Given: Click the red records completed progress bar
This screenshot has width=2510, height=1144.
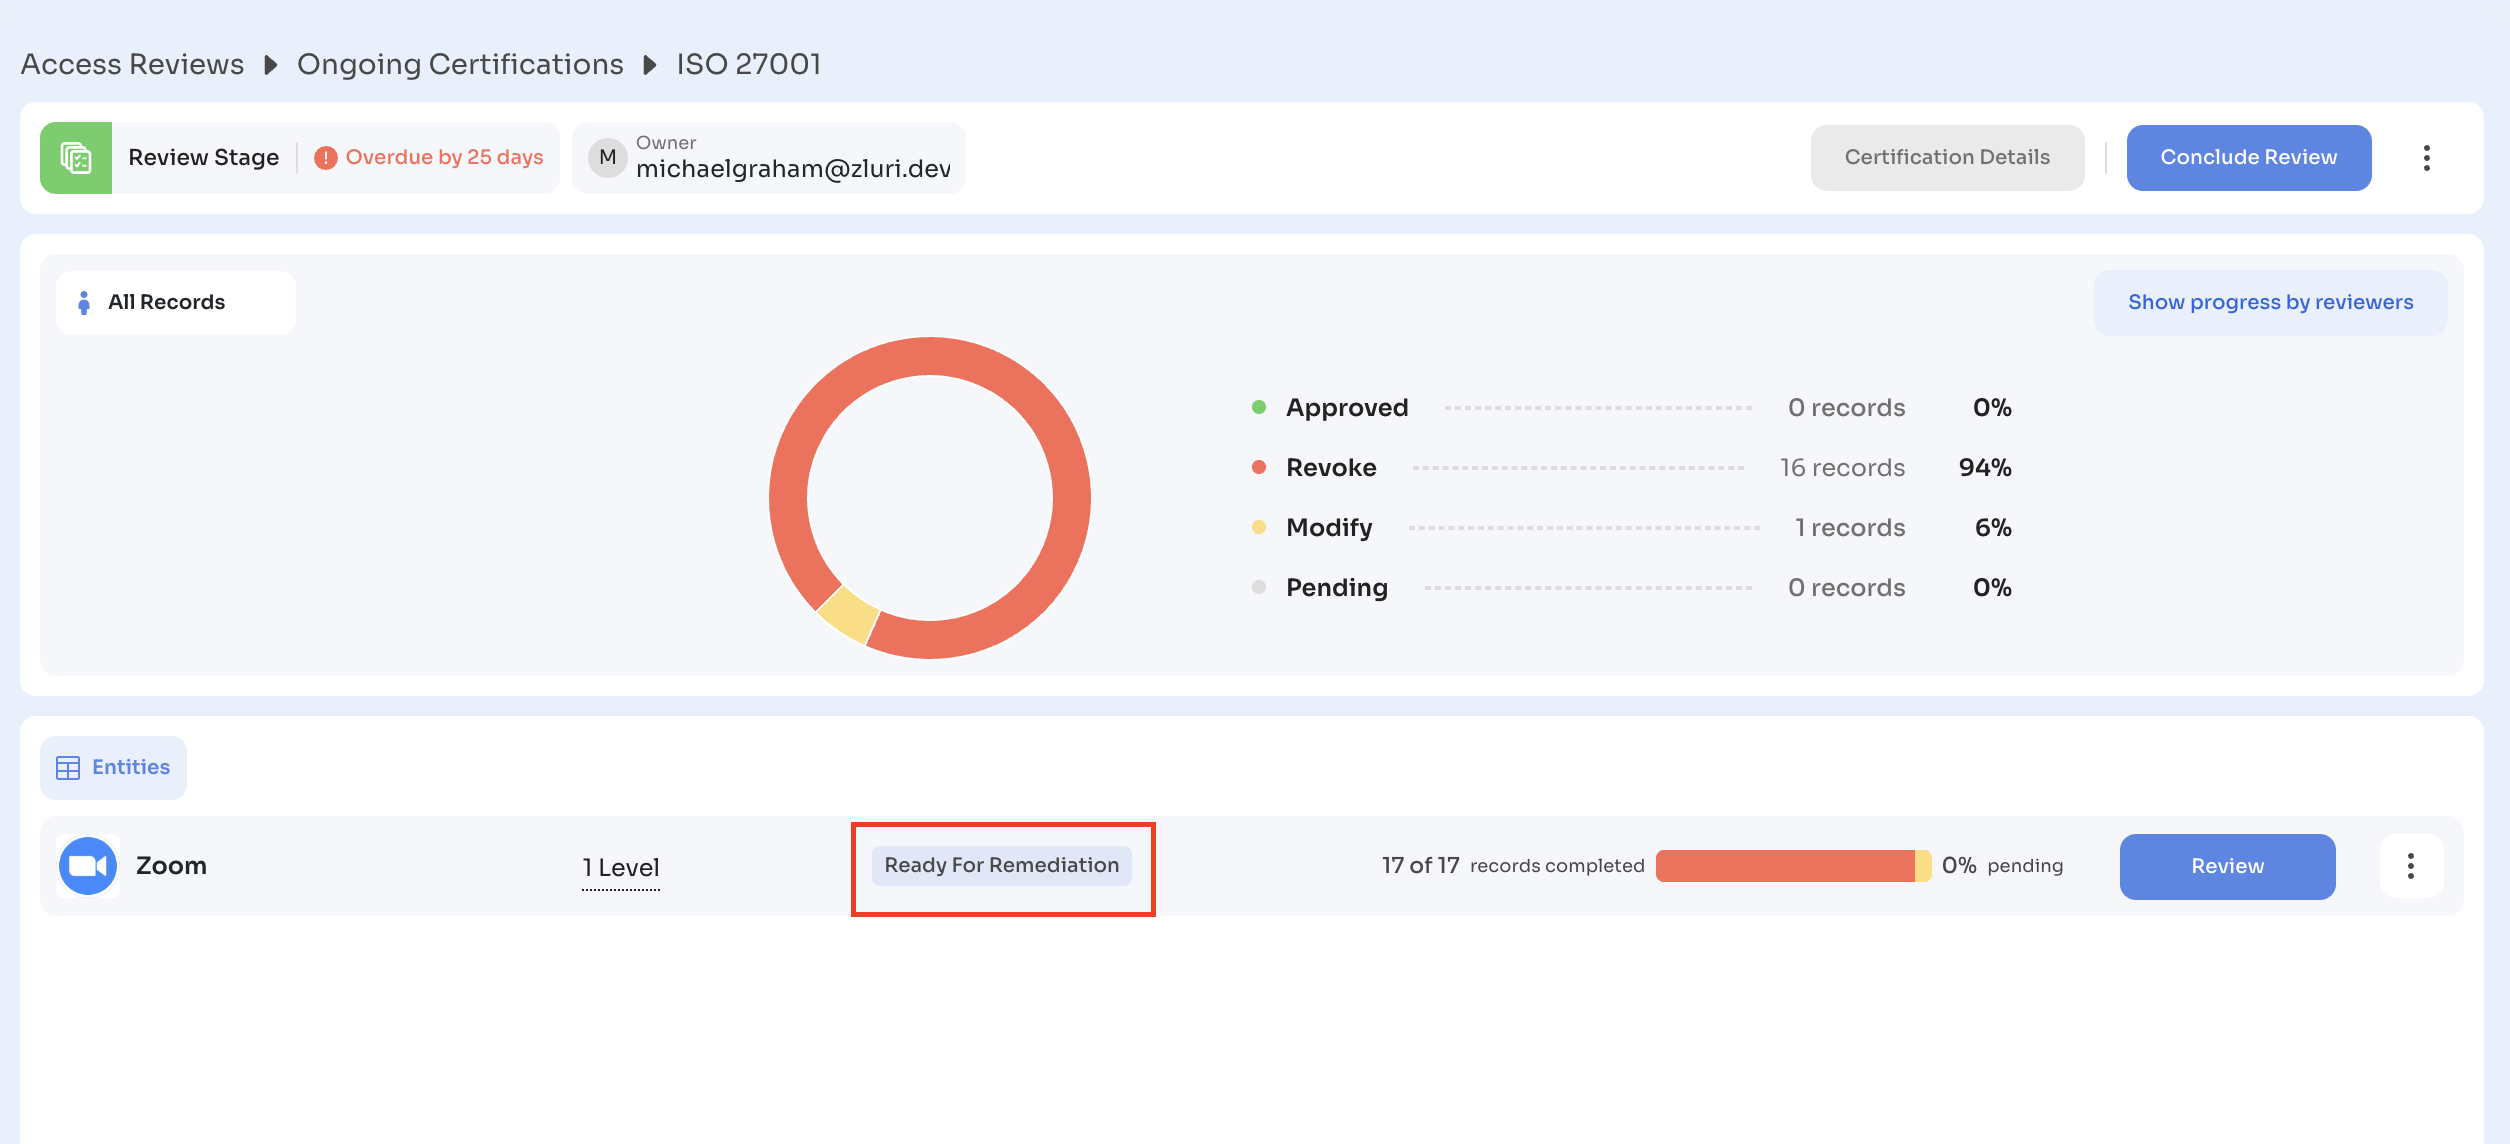Looking at the screenshot, I should point(1785,866).
